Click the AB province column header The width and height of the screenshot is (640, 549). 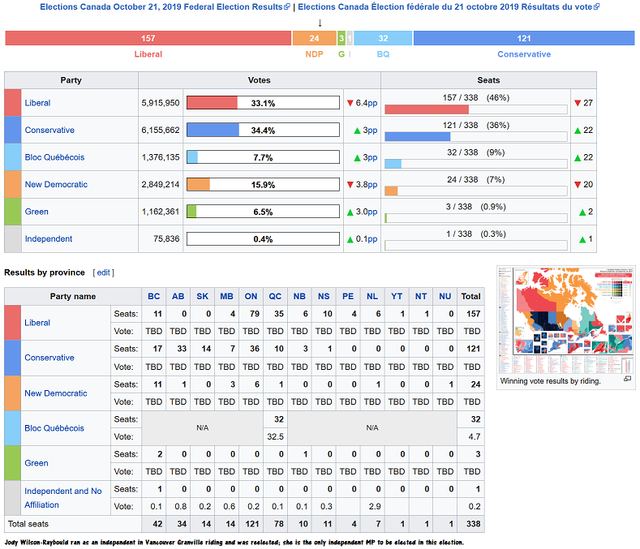tap(178, 296)
